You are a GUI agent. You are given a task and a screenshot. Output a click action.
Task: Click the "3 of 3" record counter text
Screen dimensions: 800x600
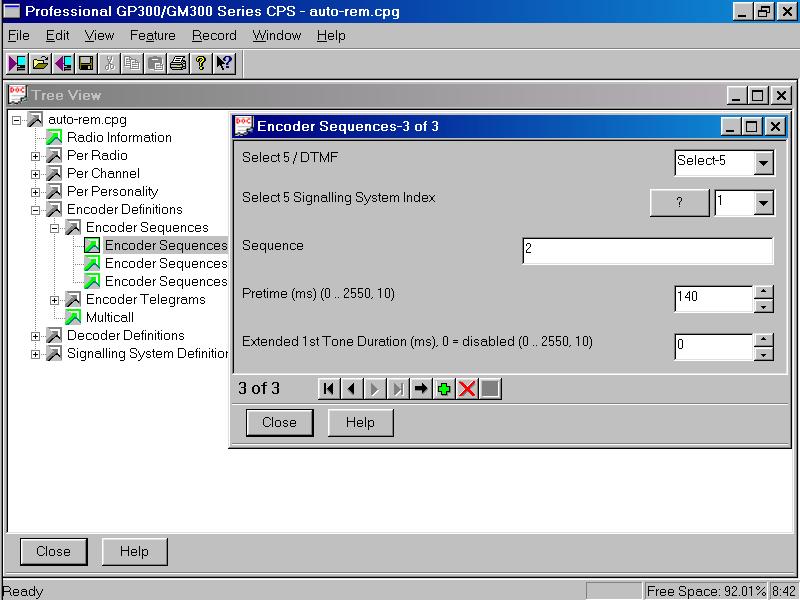[x=259, y=389]
